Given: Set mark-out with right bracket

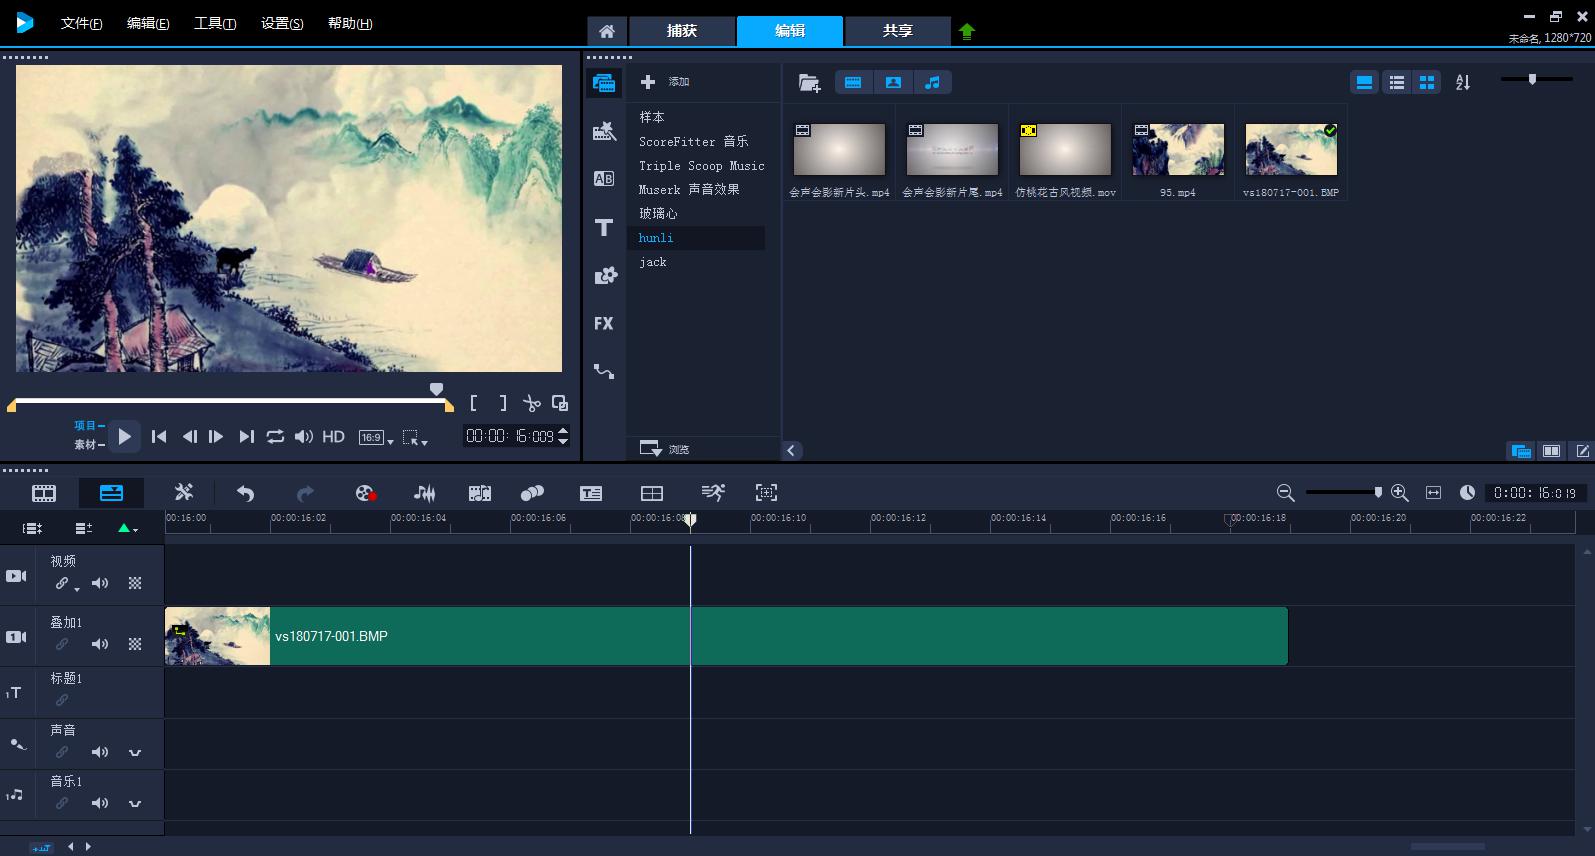Looking at the screenshot, I should (503, 403).
